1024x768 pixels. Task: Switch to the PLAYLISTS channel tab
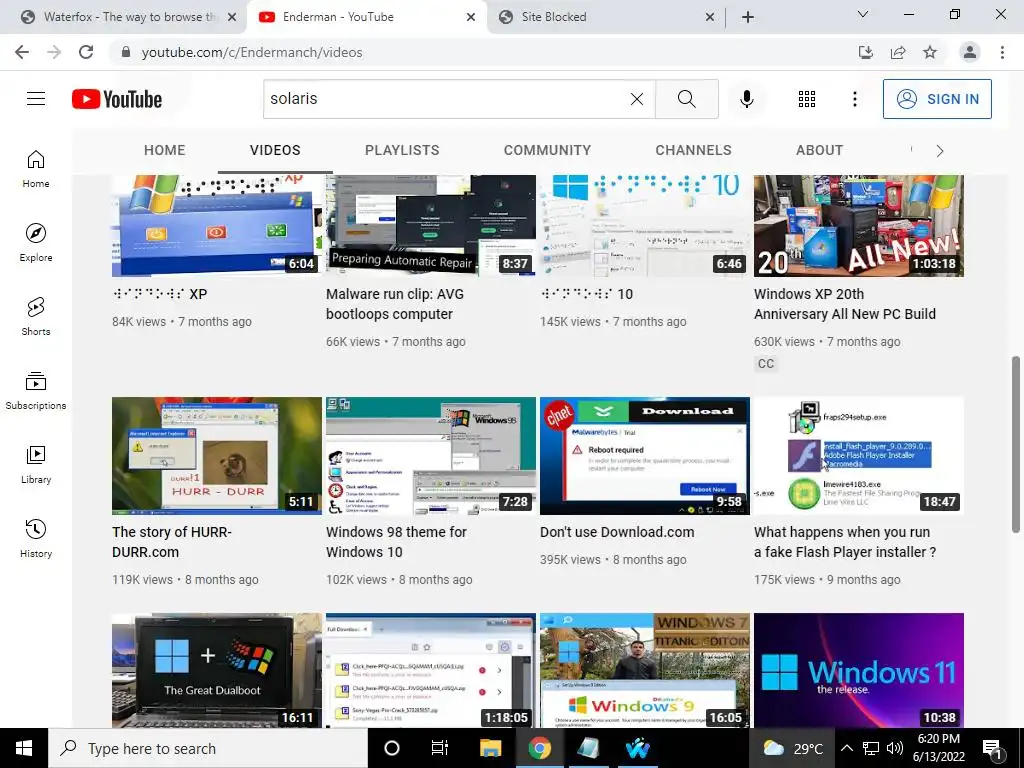402,150
